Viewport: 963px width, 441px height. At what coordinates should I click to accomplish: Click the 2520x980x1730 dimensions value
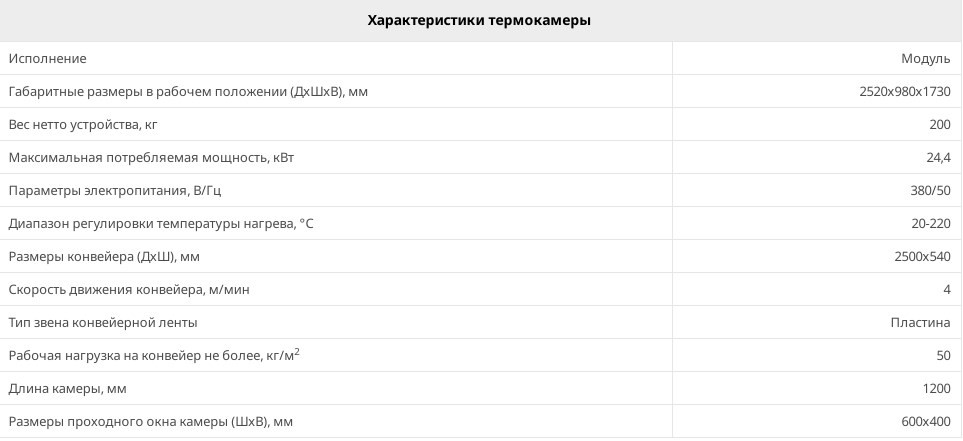(x=904, y=92)
